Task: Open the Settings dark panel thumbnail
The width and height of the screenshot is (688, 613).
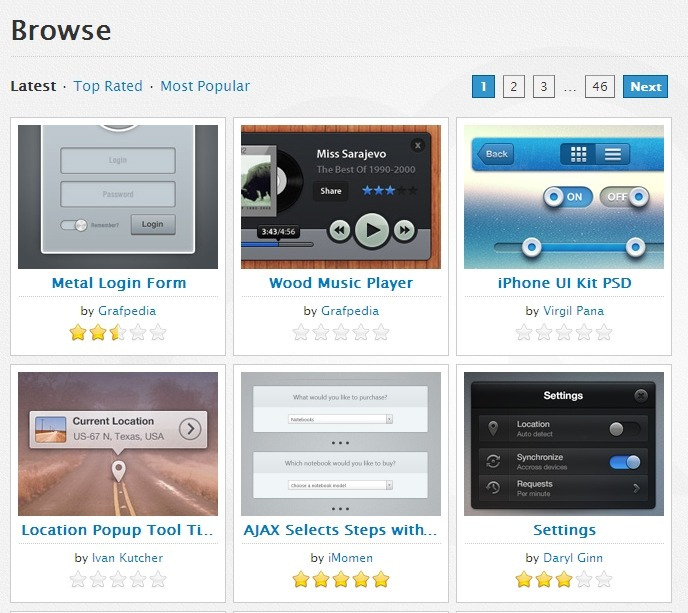Action: point(564,444)
